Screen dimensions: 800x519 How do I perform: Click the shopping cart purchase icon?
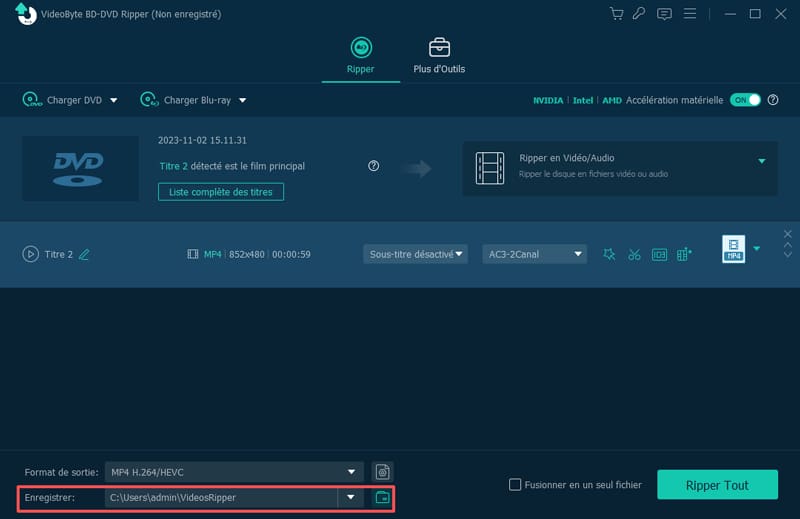pyautogui.click(x=616, y=14)
